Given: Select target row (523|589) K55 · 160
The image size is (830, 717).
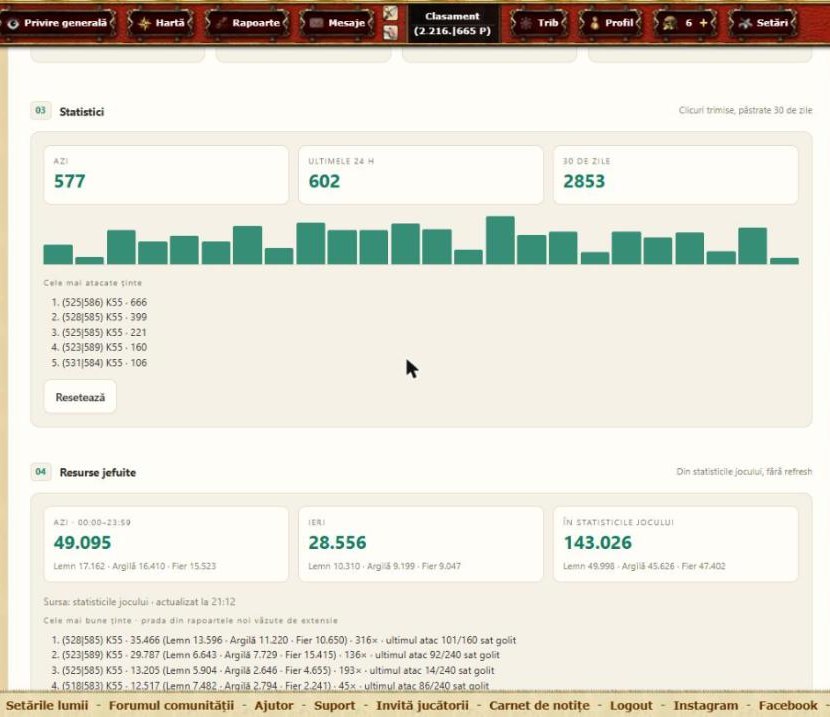Looking at the screenshot, I should (x=100, y=347).
